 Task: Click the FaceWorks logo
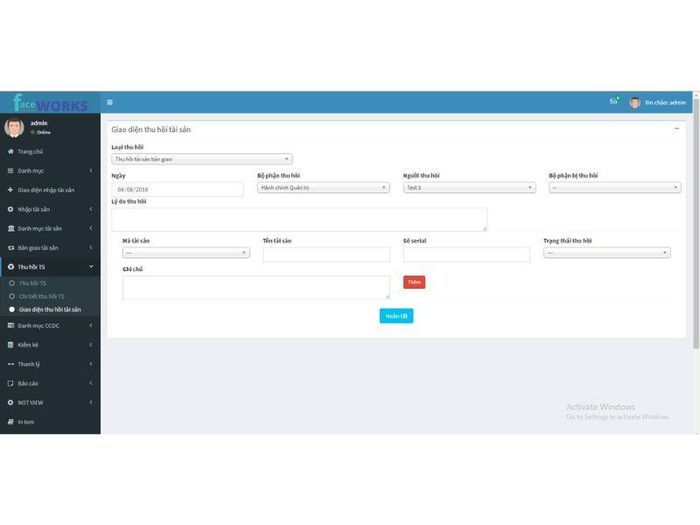point(50,103)
